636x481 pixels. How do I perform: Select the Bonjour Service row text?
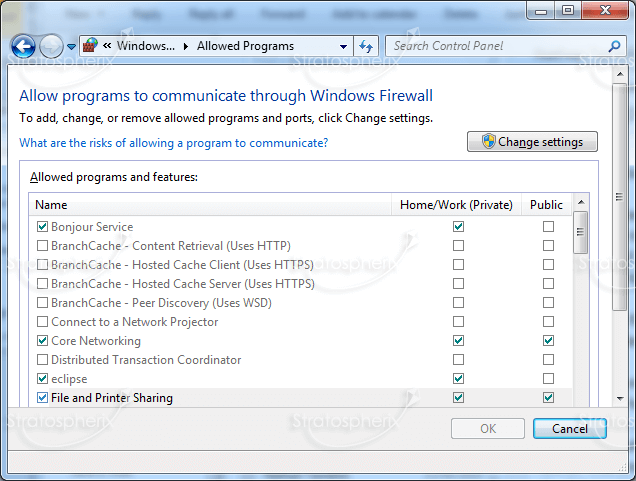92,227
